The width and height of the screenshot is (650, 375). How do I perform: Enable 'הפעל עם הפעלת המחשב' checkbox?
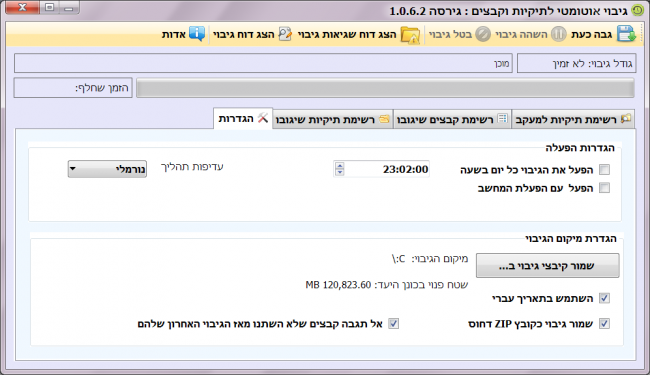(x=604, y=188)
